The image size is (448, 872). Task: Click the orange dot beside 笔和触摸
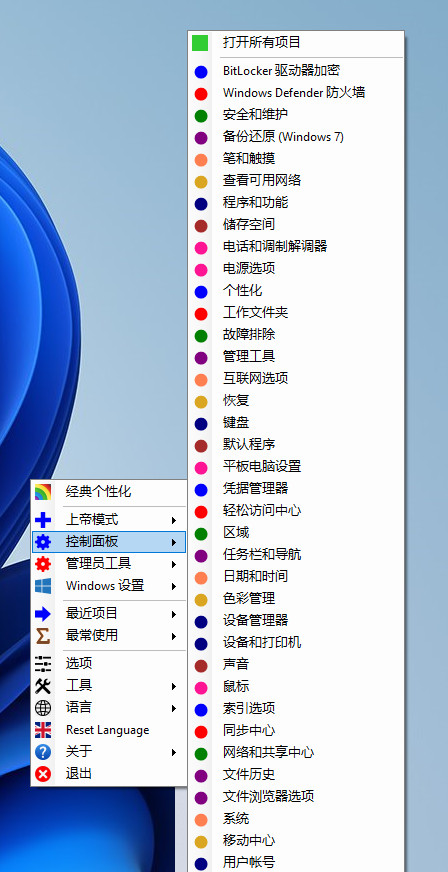pos(201,160)
